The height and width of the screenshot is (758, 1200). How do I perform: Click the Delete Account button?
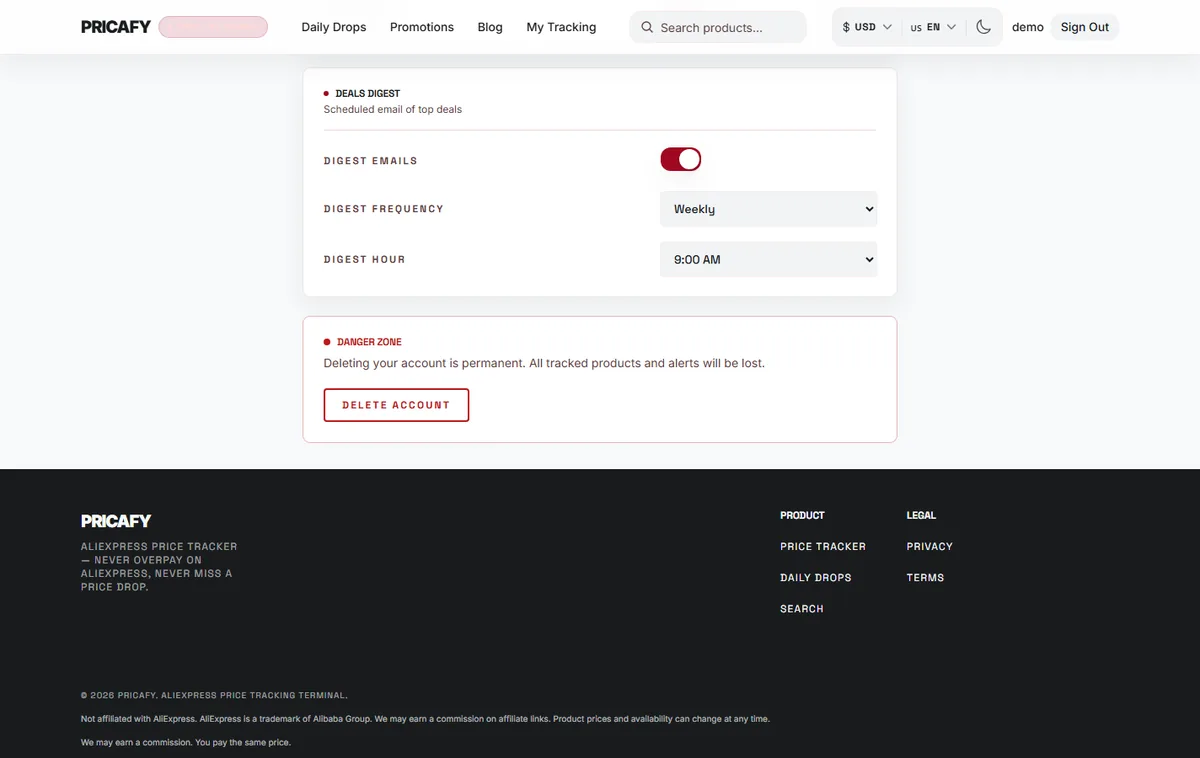pyautogui.click(x=396, y=405)
